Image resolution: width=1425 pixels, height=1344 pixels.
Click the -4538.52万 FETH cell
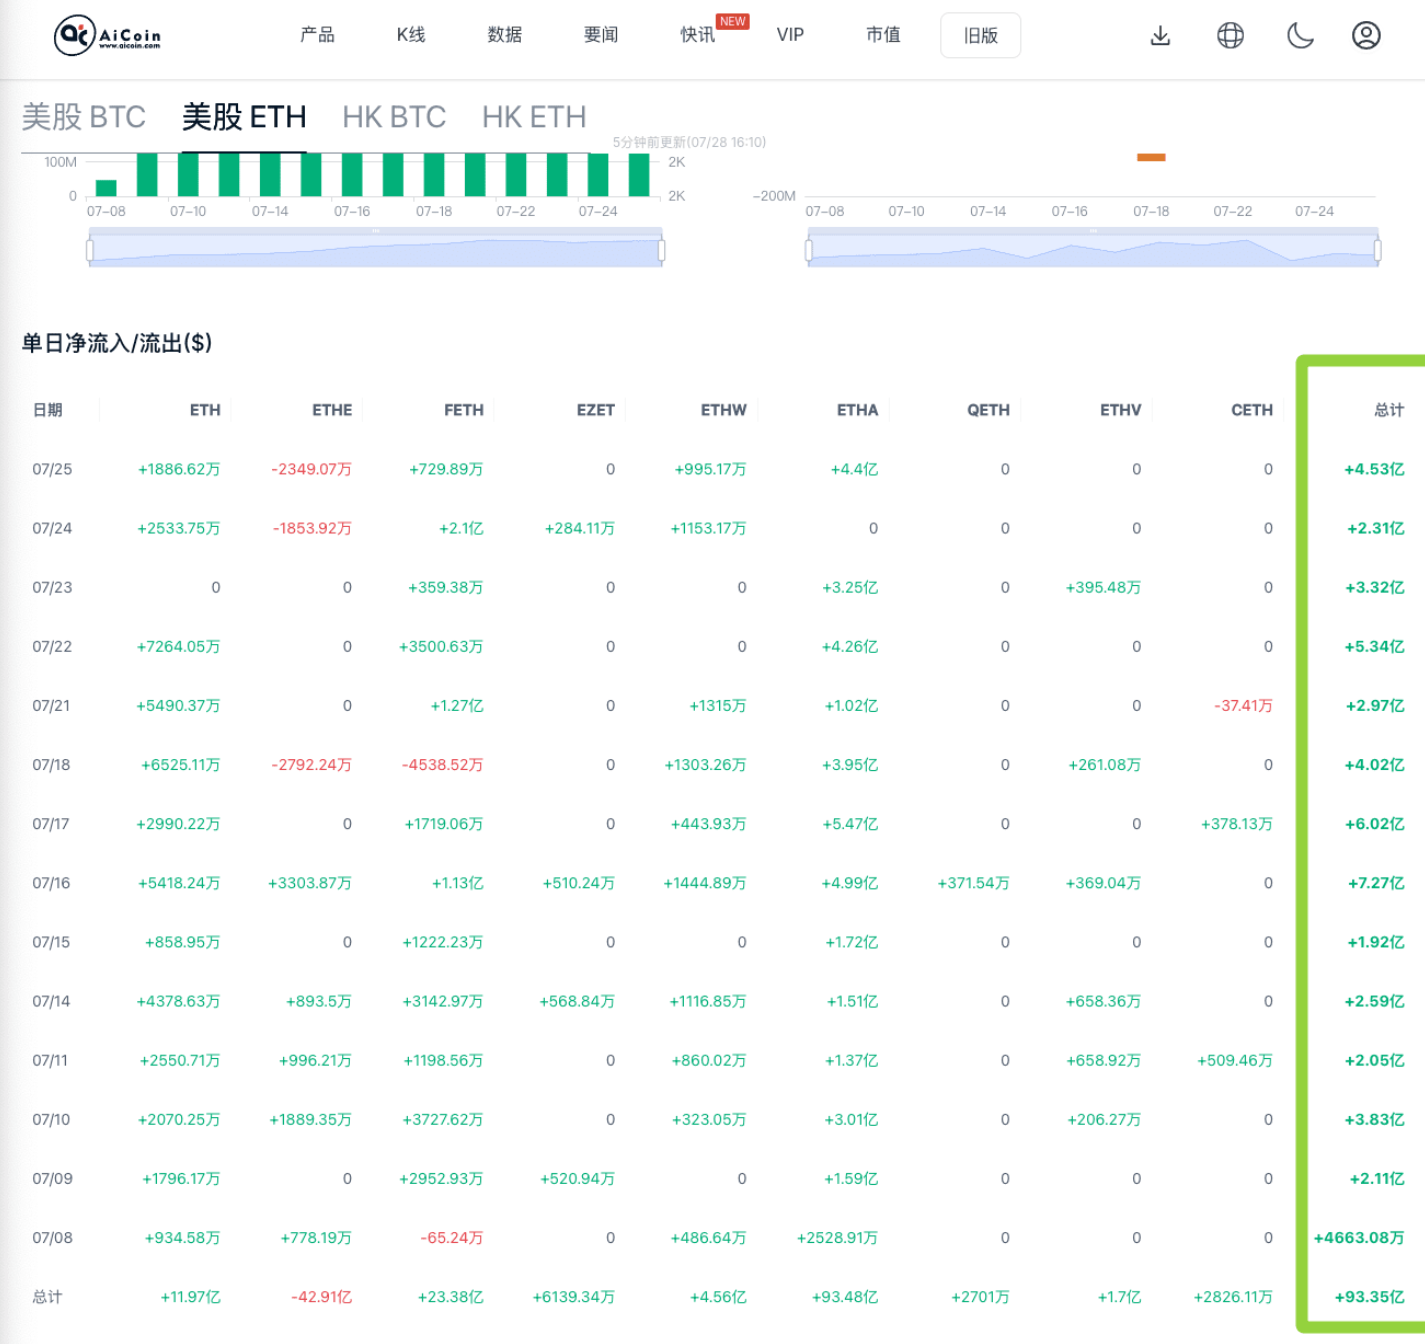pyautogui.click(x=442, y=765)
